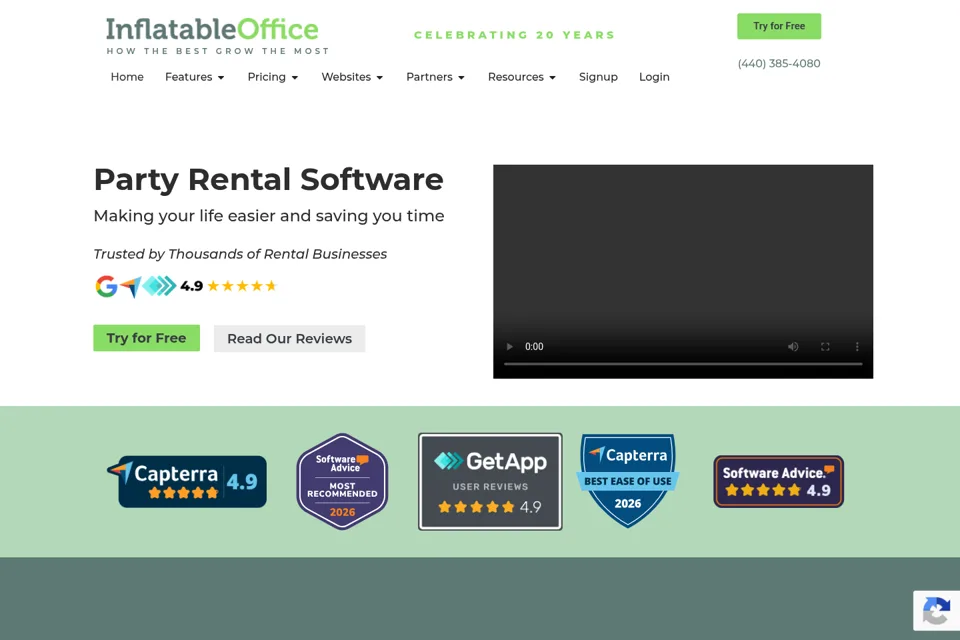Click the Capterra arrow icon beside the 4.9 rating
960x640 pixels.
click(131, 287)
